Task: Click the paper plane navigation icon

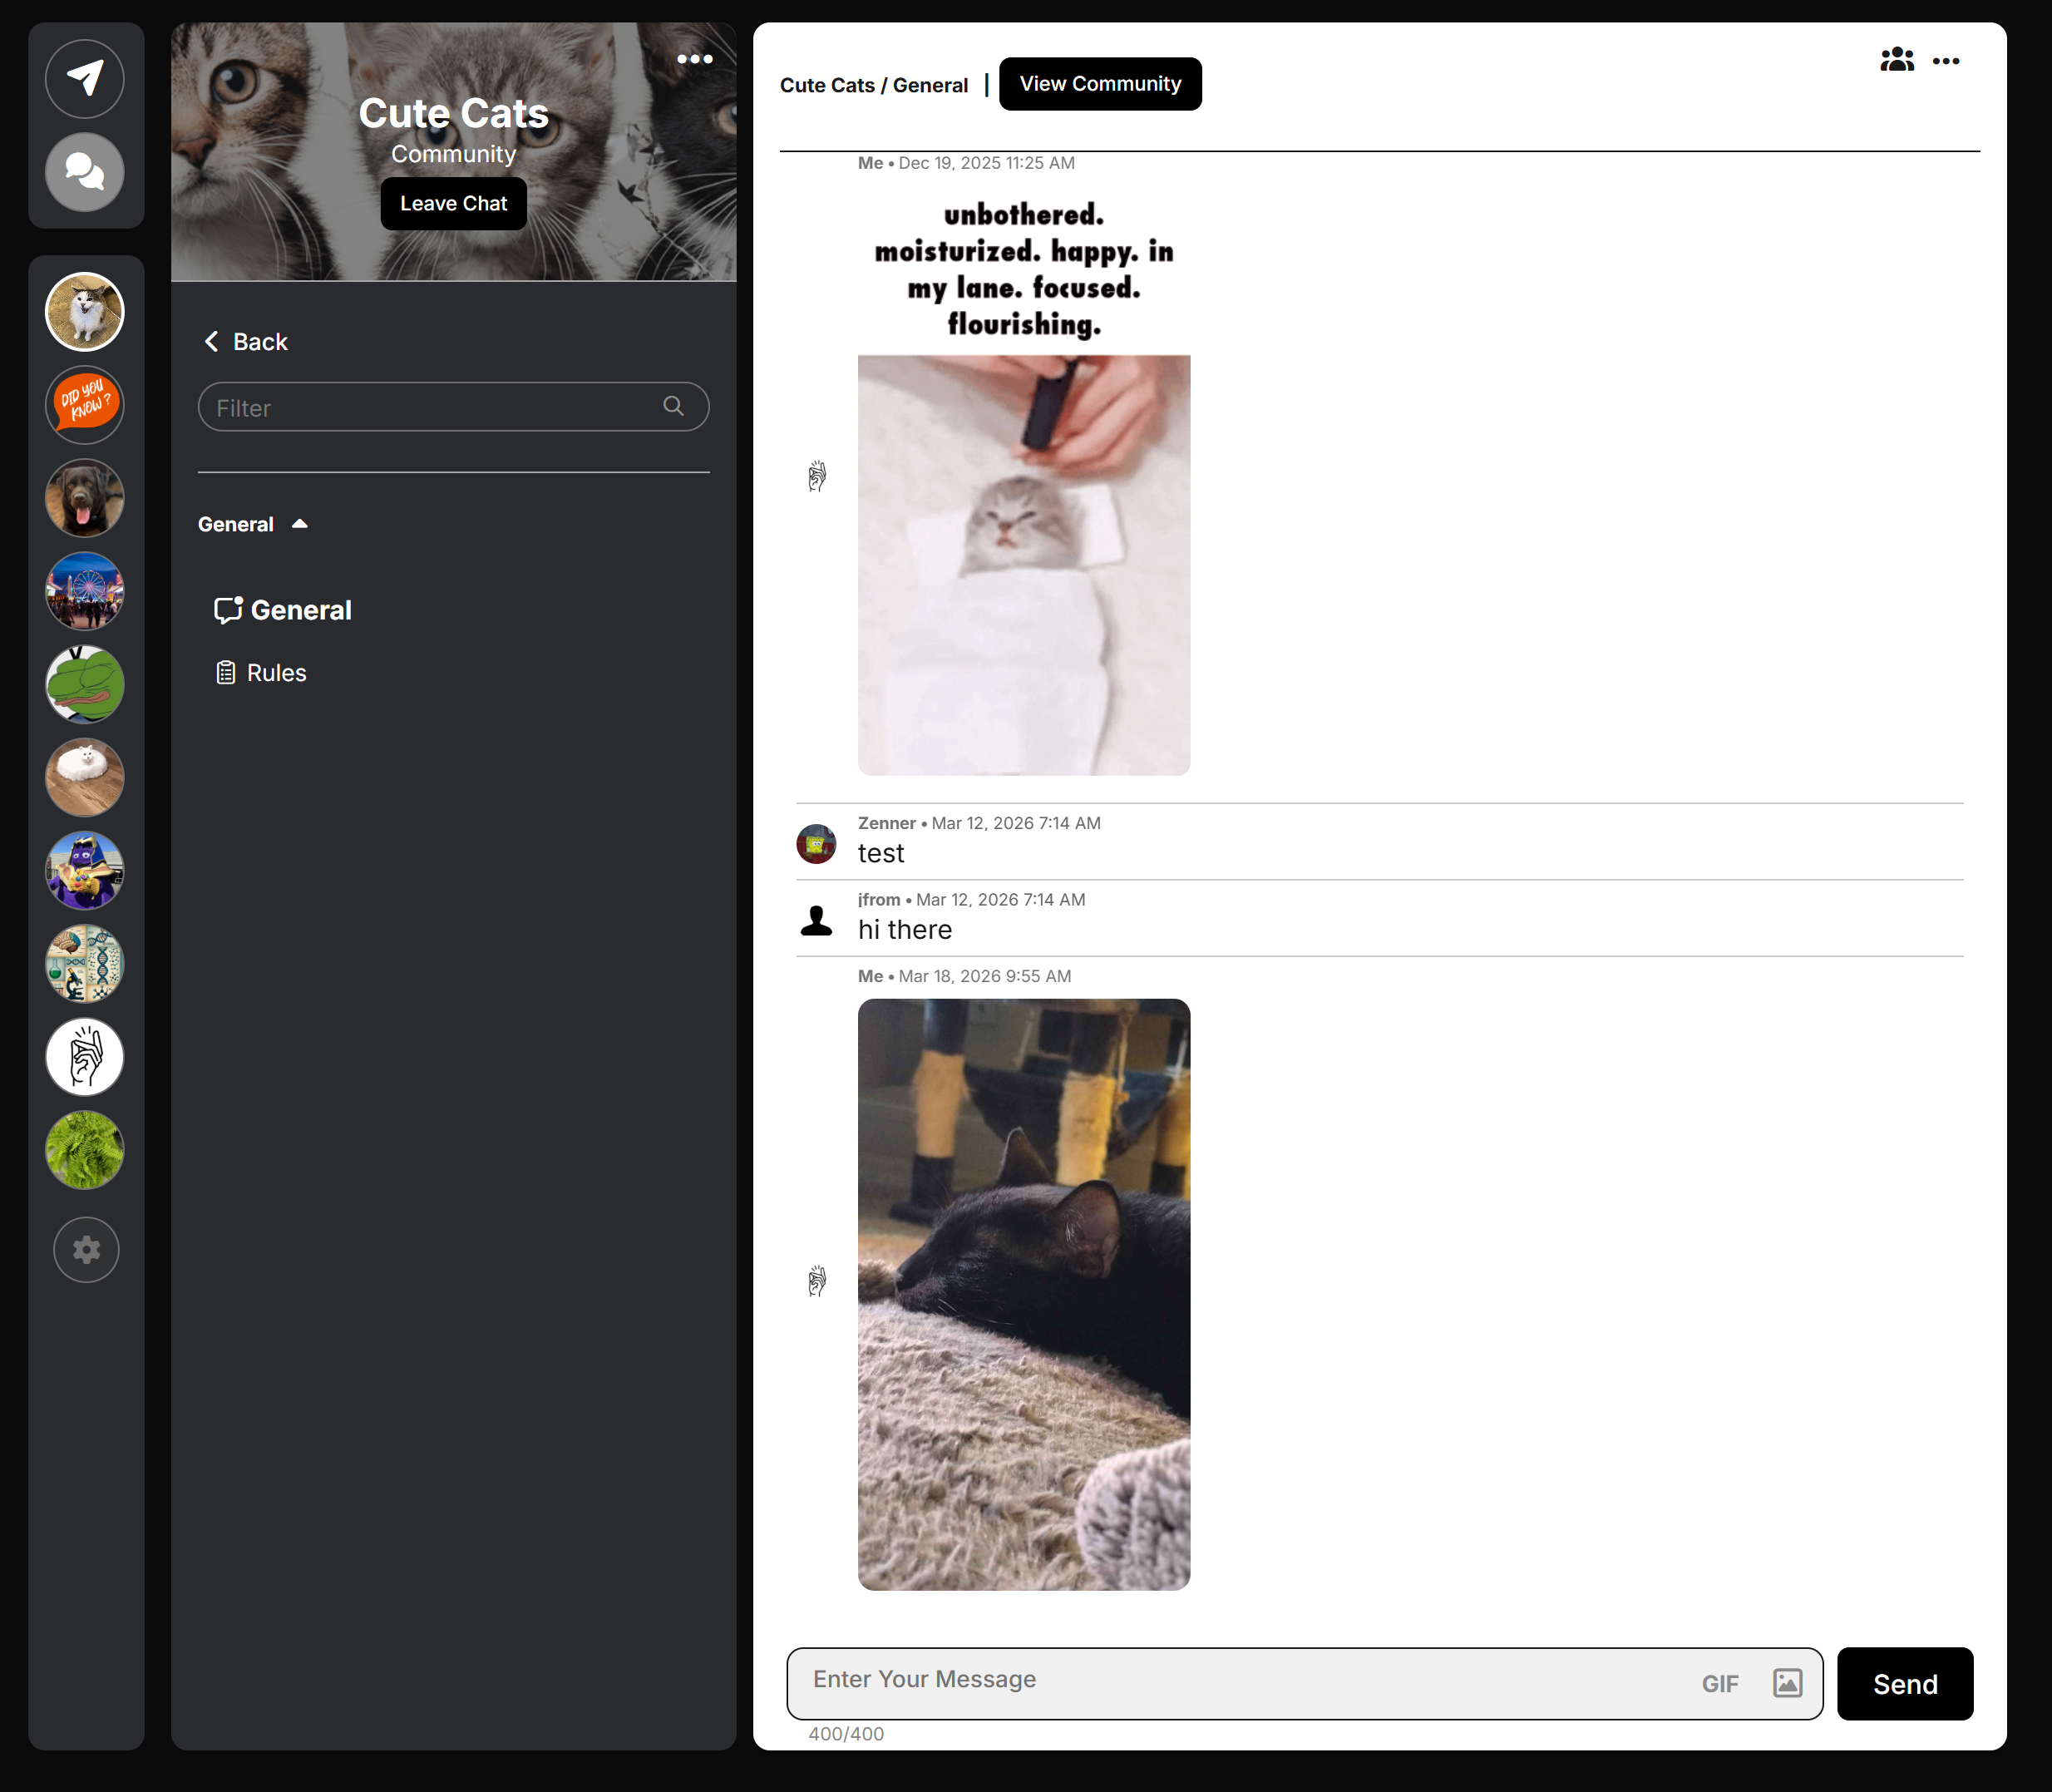Action: (85, 79)
